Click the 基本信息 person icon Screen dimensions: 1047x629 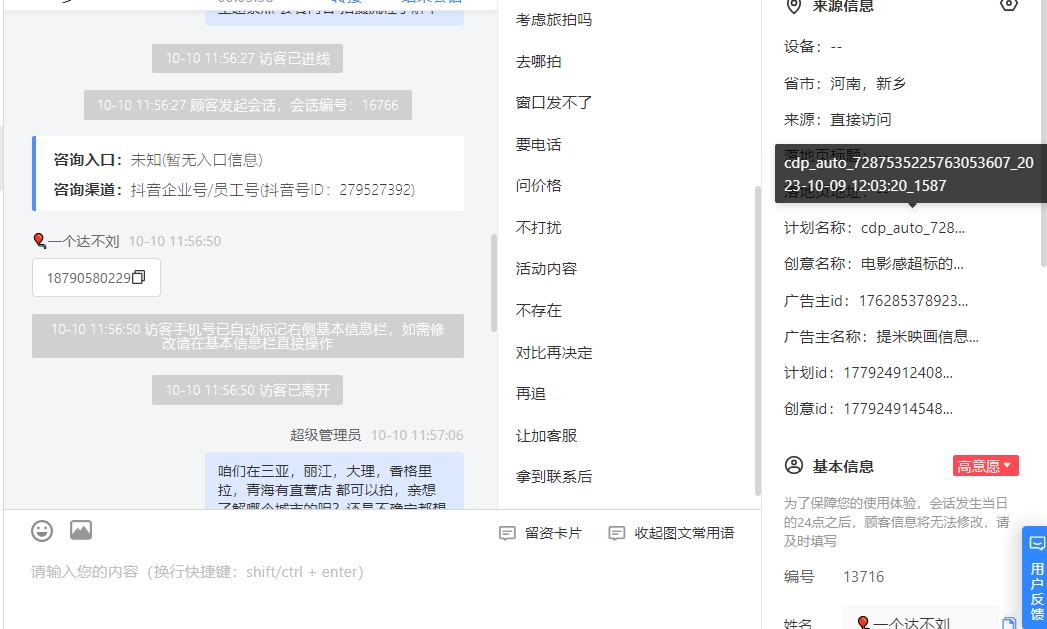click(x=794, y=465)
